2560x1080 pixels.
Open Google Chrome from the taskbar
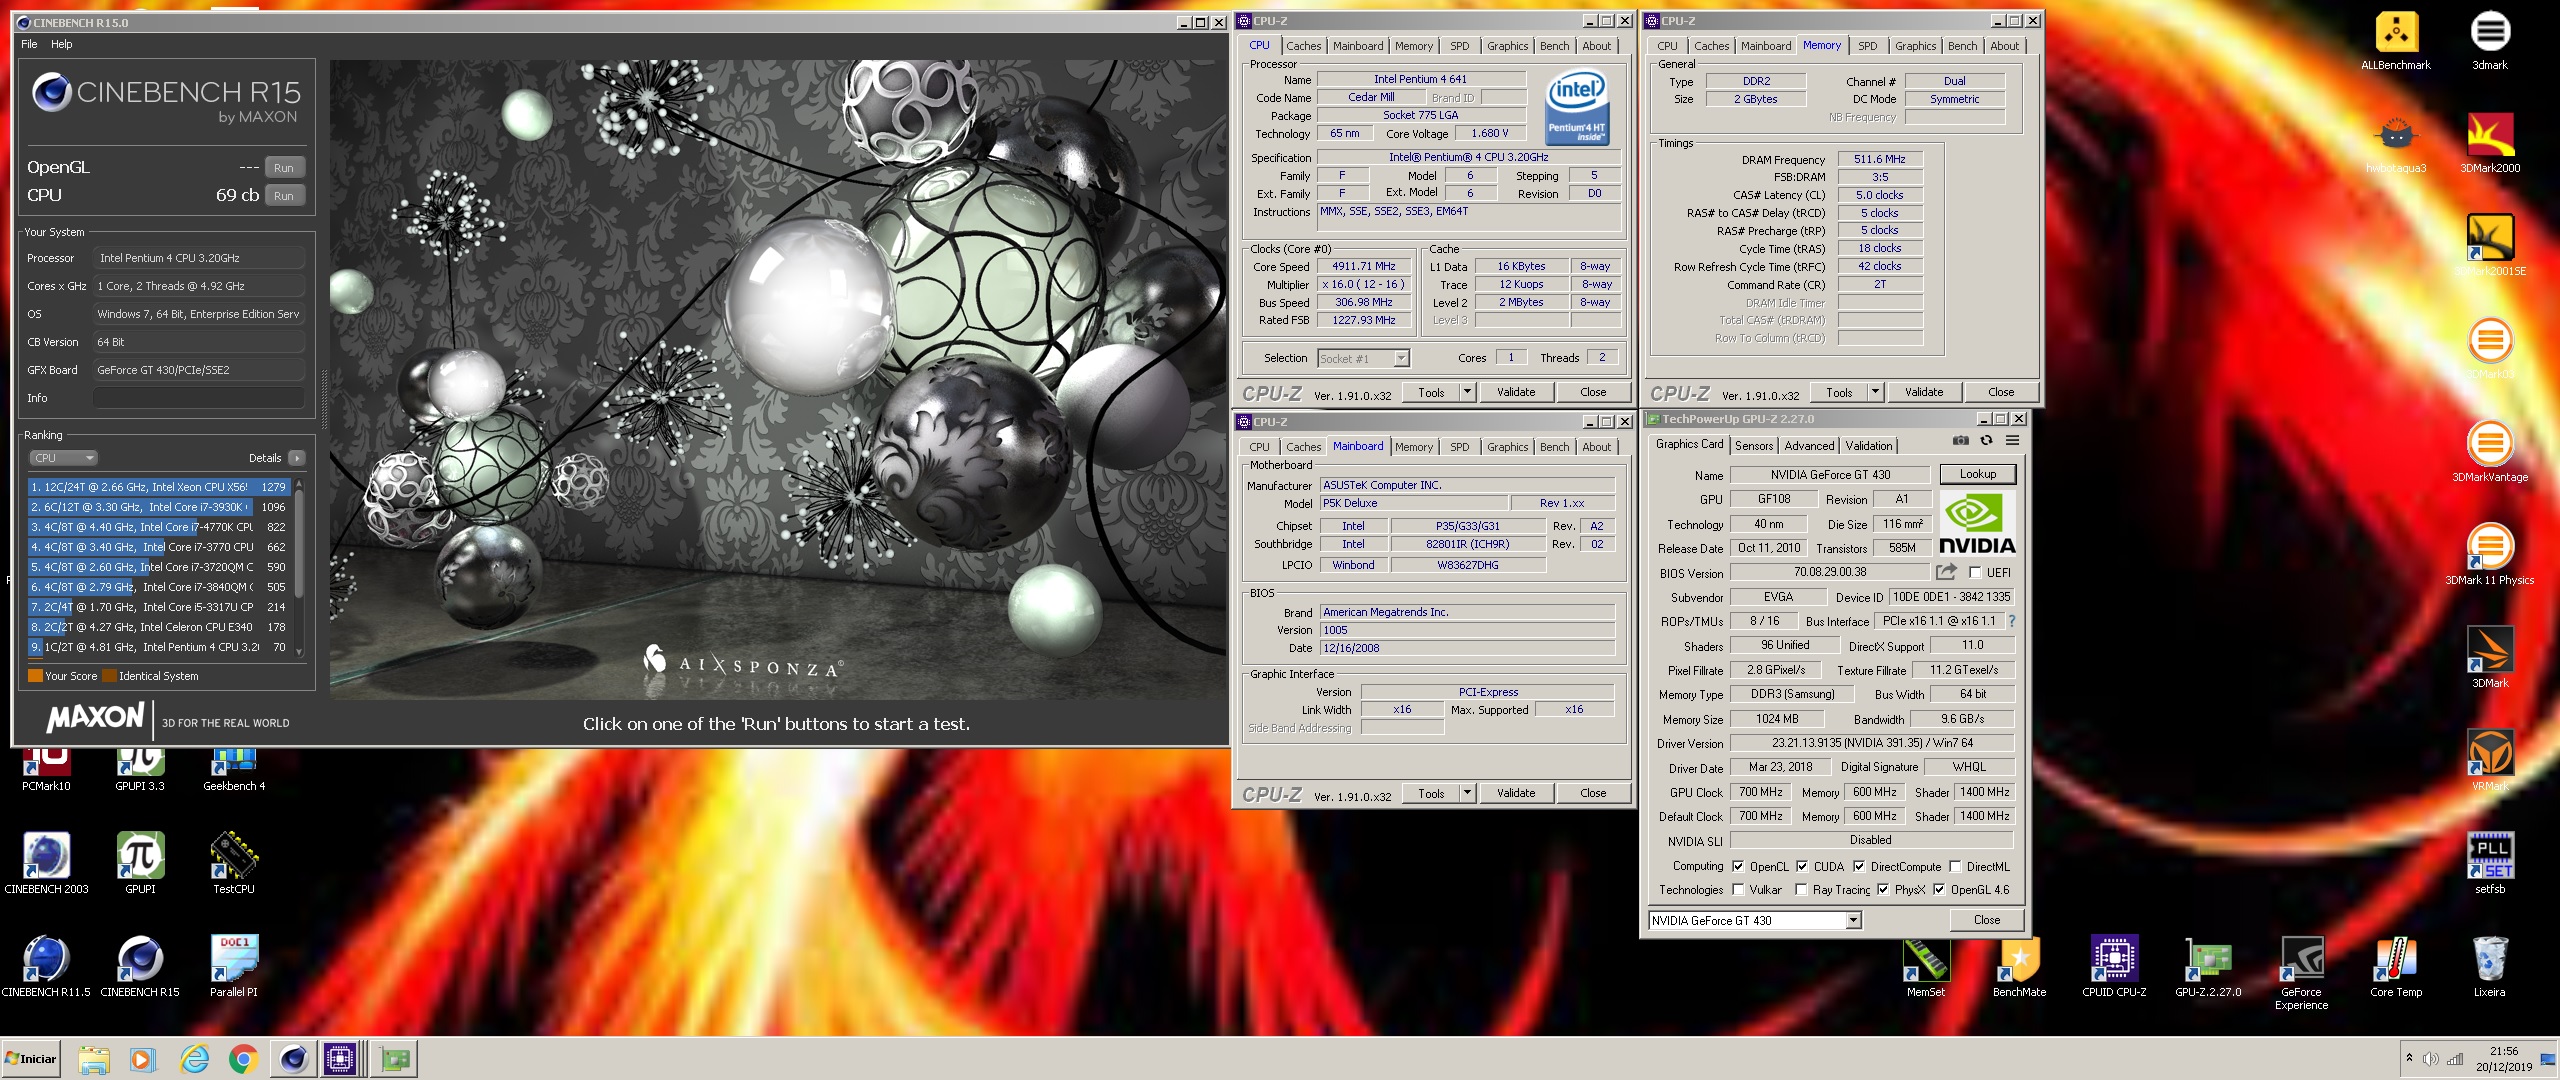[x=243, y=1059]
